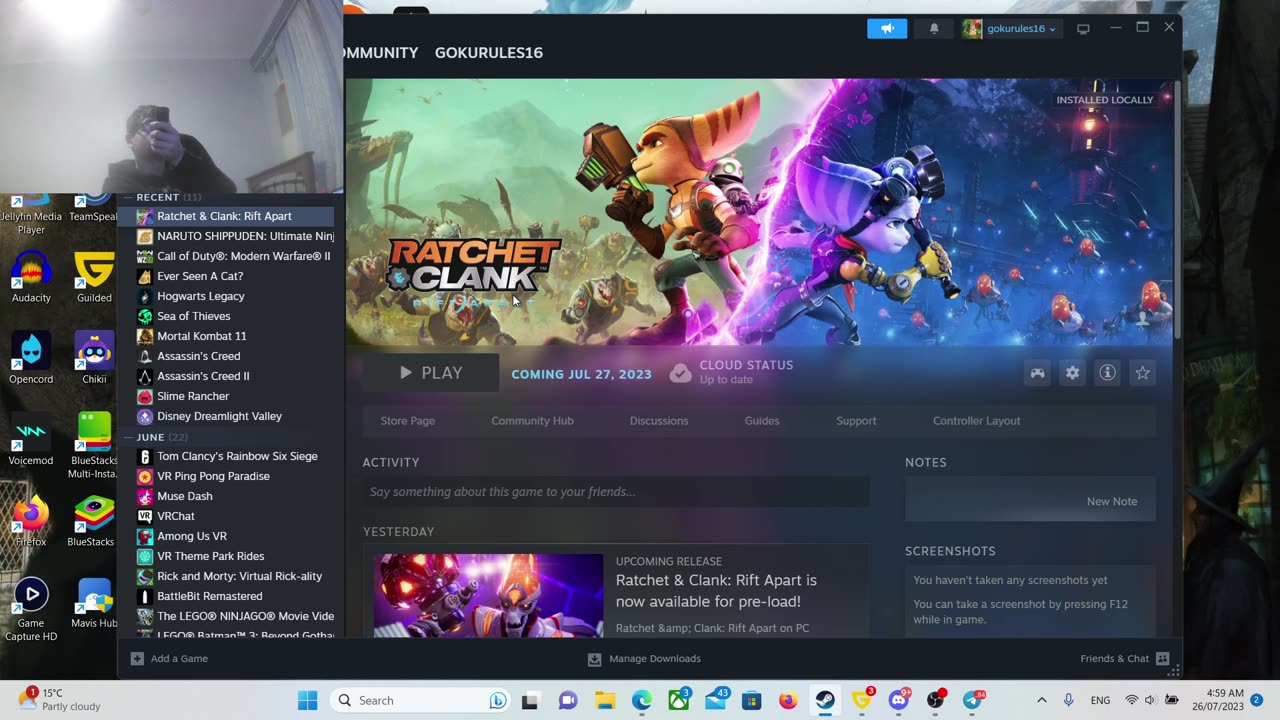Image resolution: width=1280 pixels, height=720 pixels.
Task: Open the Guides tab
Action: coord(762,421)
